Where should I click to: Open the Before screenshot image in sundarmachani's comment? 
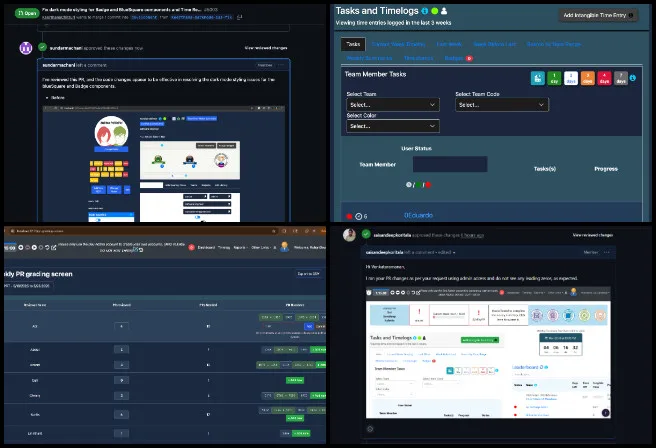point(164,164)
